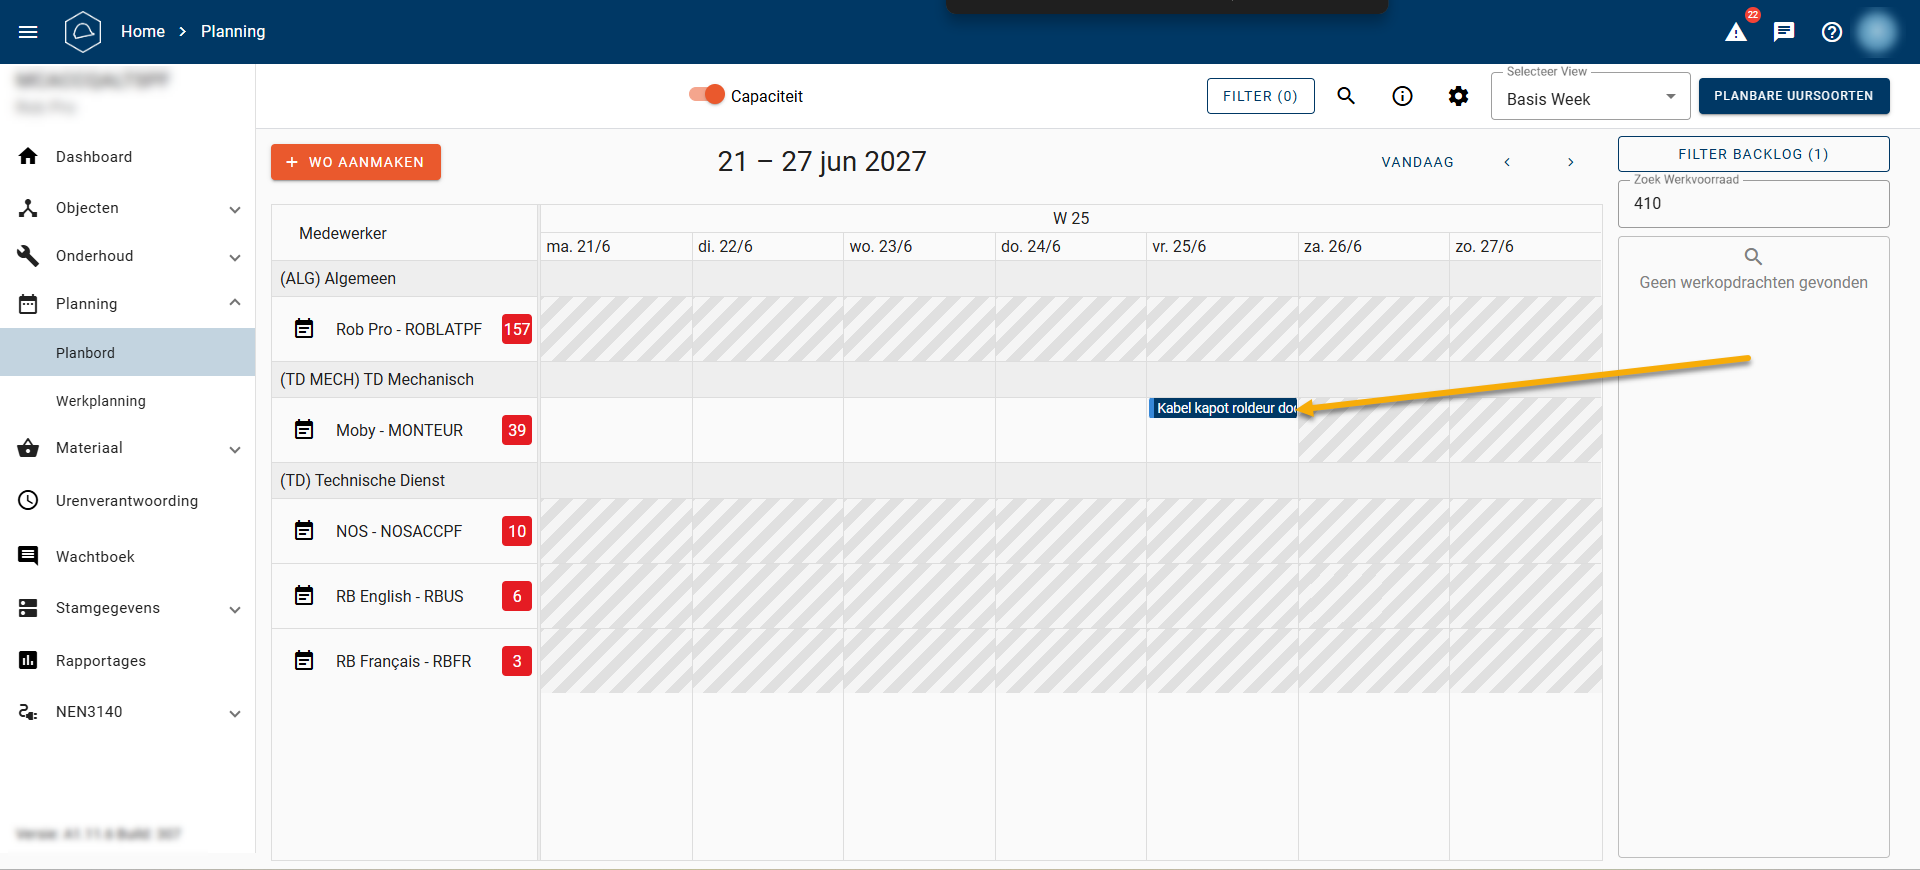Click the warning notifications alert icon
Image resolution: width=1920 pixels, height=870 pixels.
1736,32
